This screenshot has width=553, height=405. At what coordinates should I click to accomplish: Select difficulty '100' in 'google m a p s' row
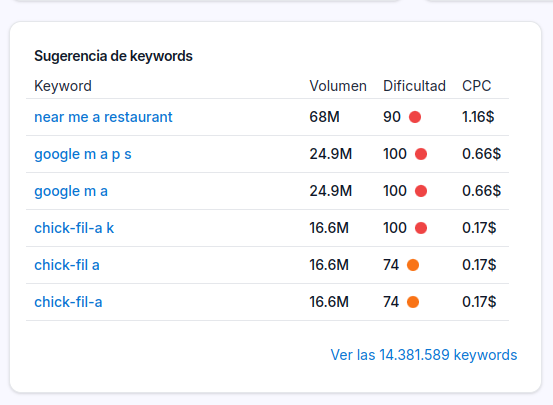pyautogui.click(x=395, y=154)
